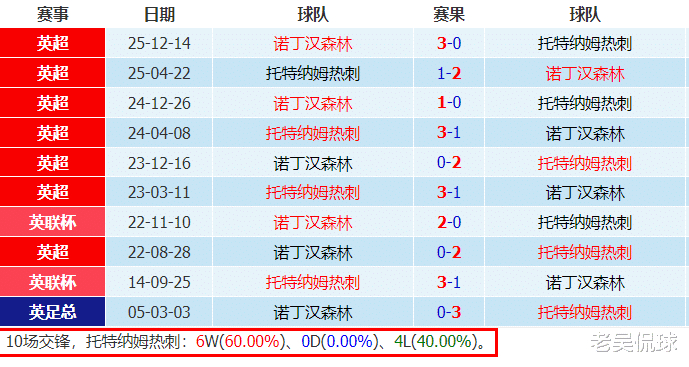
Task: Click the 3-0 score in the 25-12-14 row
Action: (x=449, y=43)
